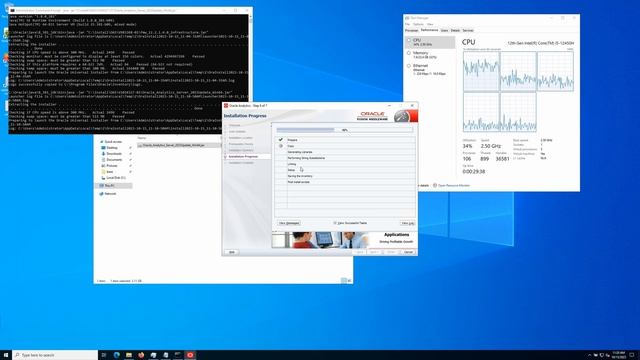This screenshot has width=640, height=360.
Task: Open the Options menu in Task Manager
Action: coord(418,24)
